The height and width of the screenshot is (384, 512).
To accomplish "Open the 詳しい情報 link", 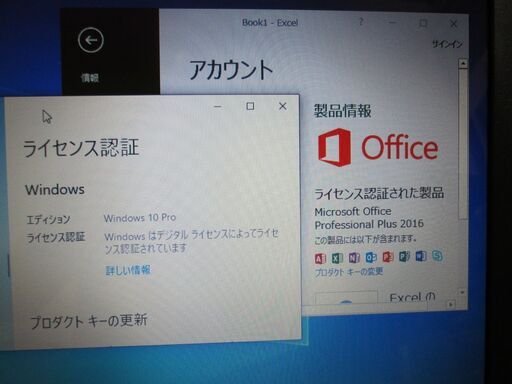I will (128, 270).
